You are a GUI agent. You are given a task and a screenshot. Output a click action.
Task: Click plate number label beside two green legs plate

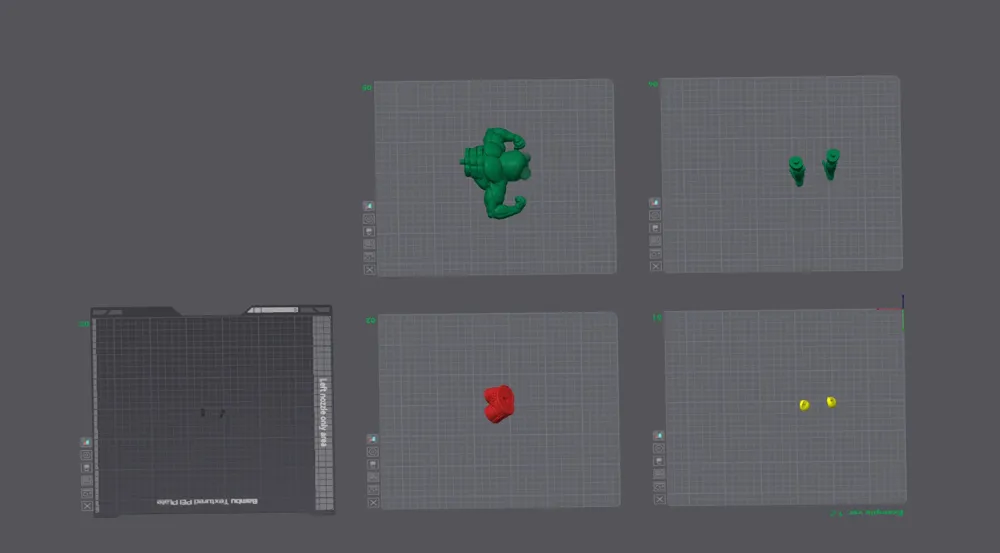click(x=652, y=84)
